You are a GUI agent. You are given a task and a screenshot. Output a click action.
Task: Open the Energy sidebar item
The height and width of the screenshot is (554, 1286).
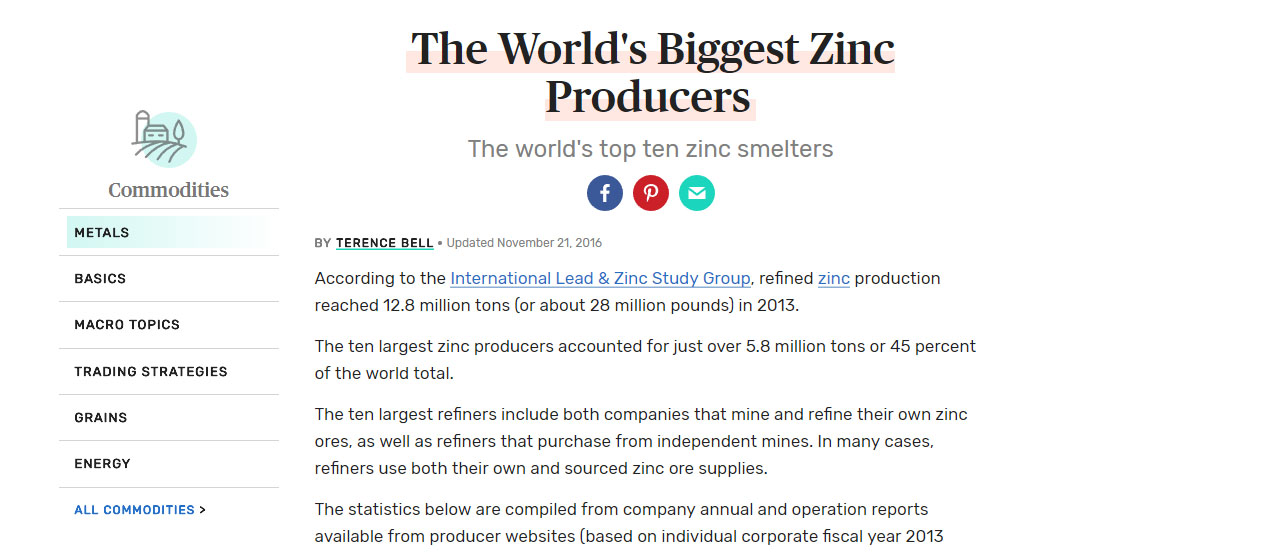tap(102, 464)
